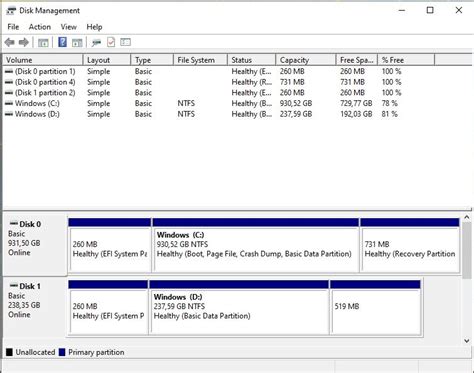
Task: Sort by the Status column header
Action: point(252,60)
